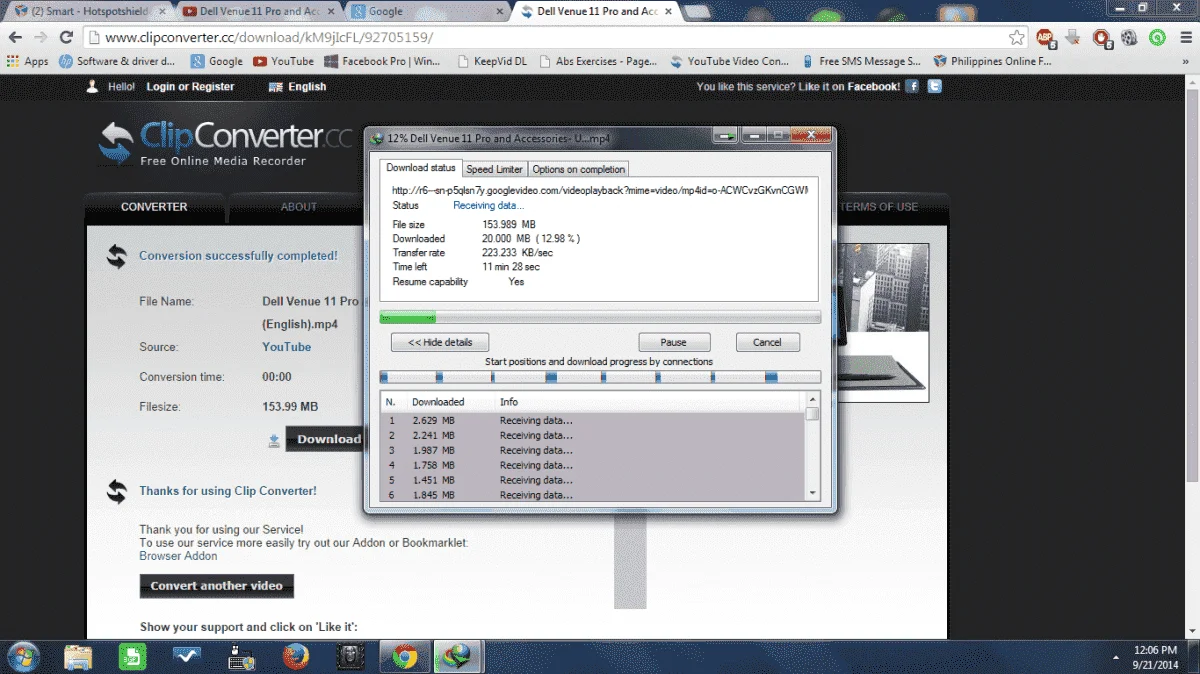Open the Philippines Online bookmark
The image size is (1200, 674).
(992, 61)
